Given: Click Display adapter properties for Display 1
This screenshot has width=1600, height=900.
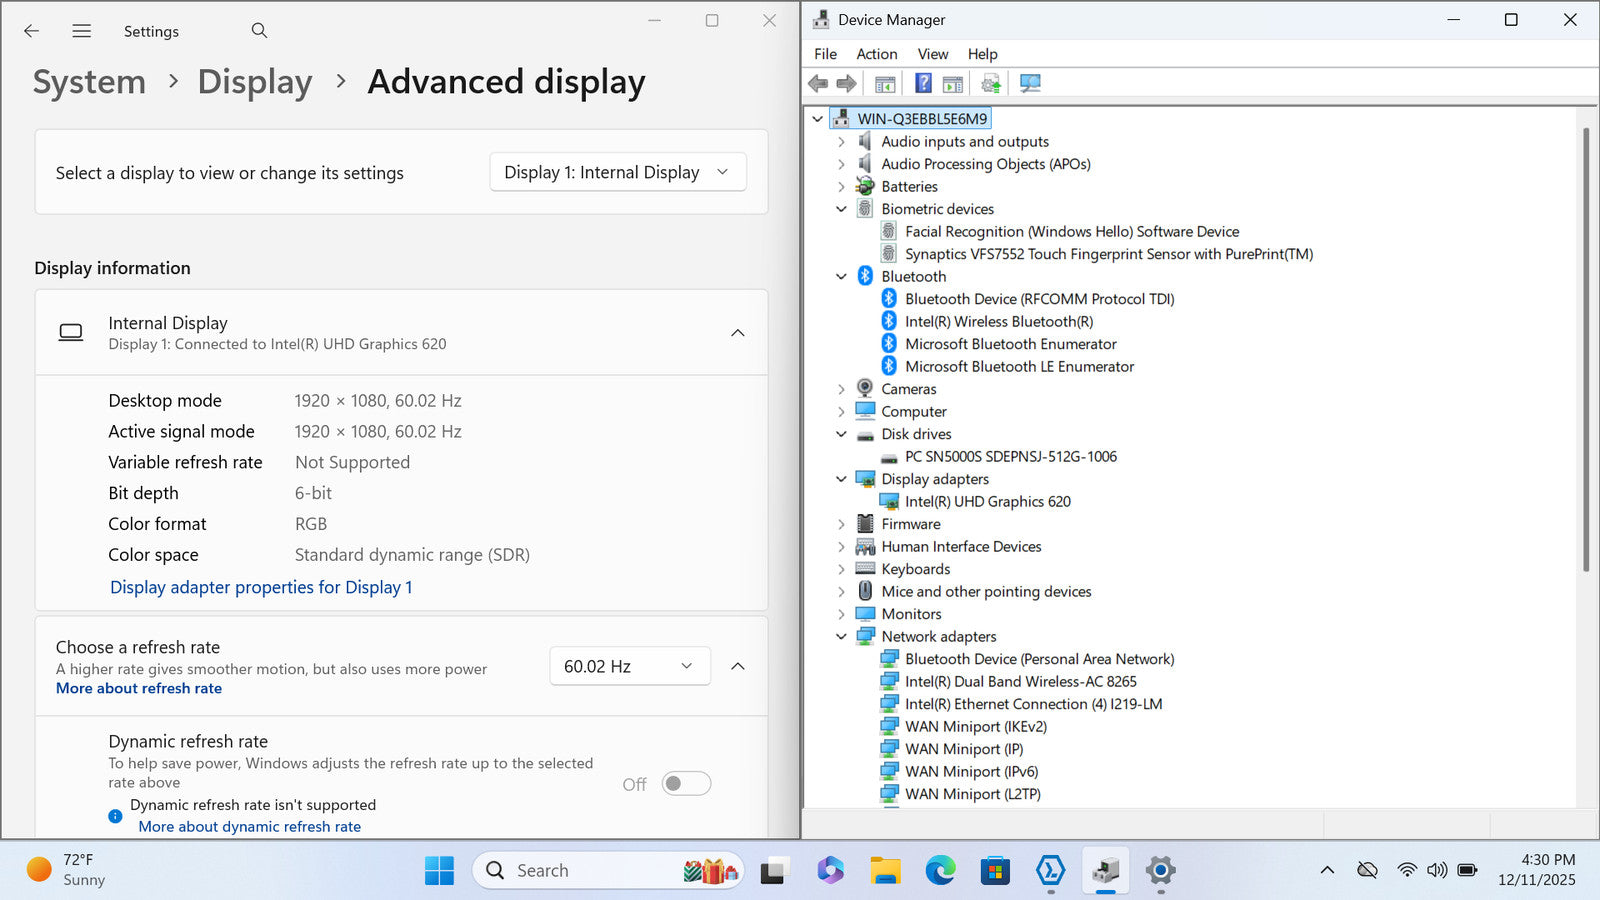Looking at the screenshot, I should pyautogui.click(x=261, y=587).
